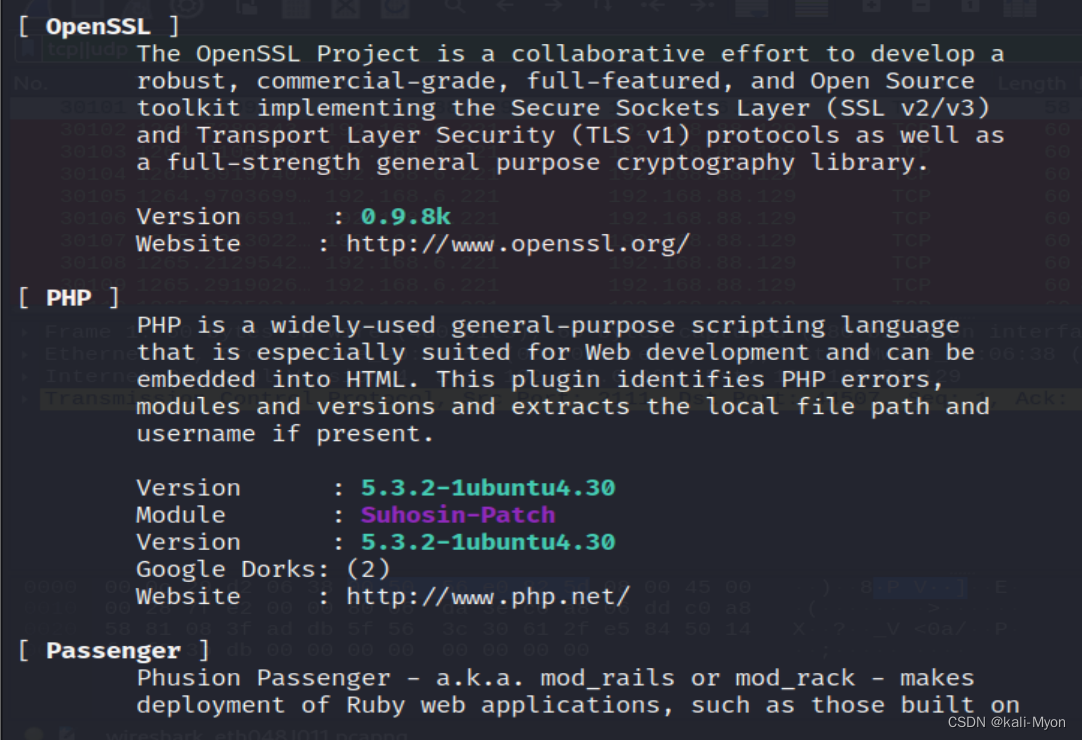The height and width of the screenshot is (740, 1082).
Task: Click the OpenSSL section heading
Action: click(98, 27)
